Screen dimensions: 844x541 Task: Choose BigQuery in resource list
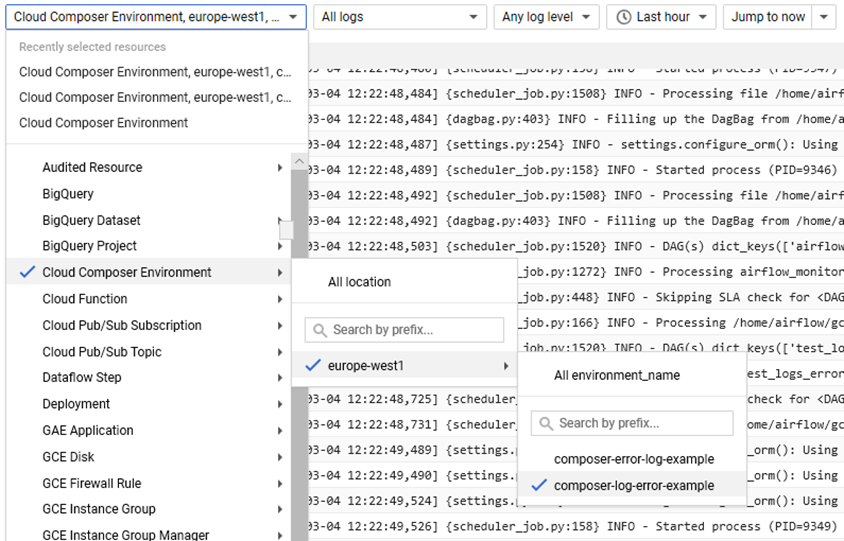(68, 194)
